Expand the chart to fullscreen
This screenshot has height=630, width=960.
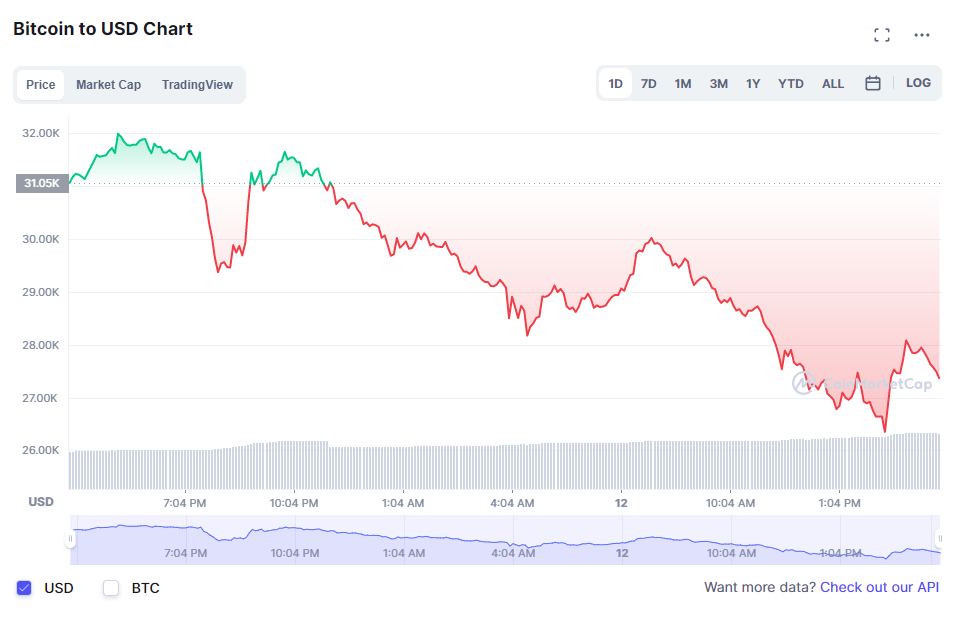coord(881,33)
